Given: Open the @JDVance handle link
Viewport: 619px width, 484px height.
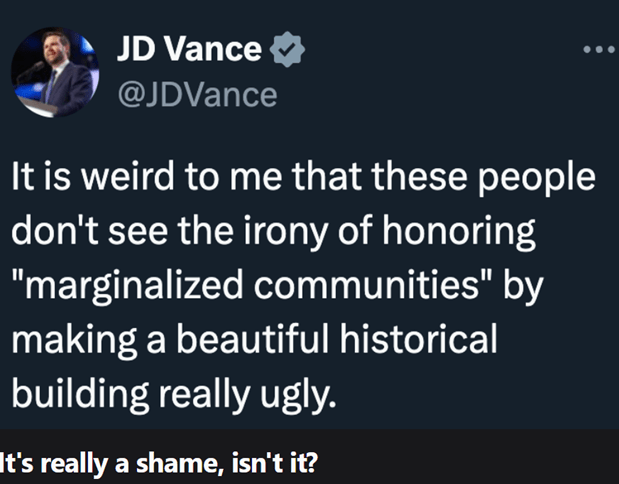Looking at the screenshot, I should pyautogui.click(x=198, y=95).
